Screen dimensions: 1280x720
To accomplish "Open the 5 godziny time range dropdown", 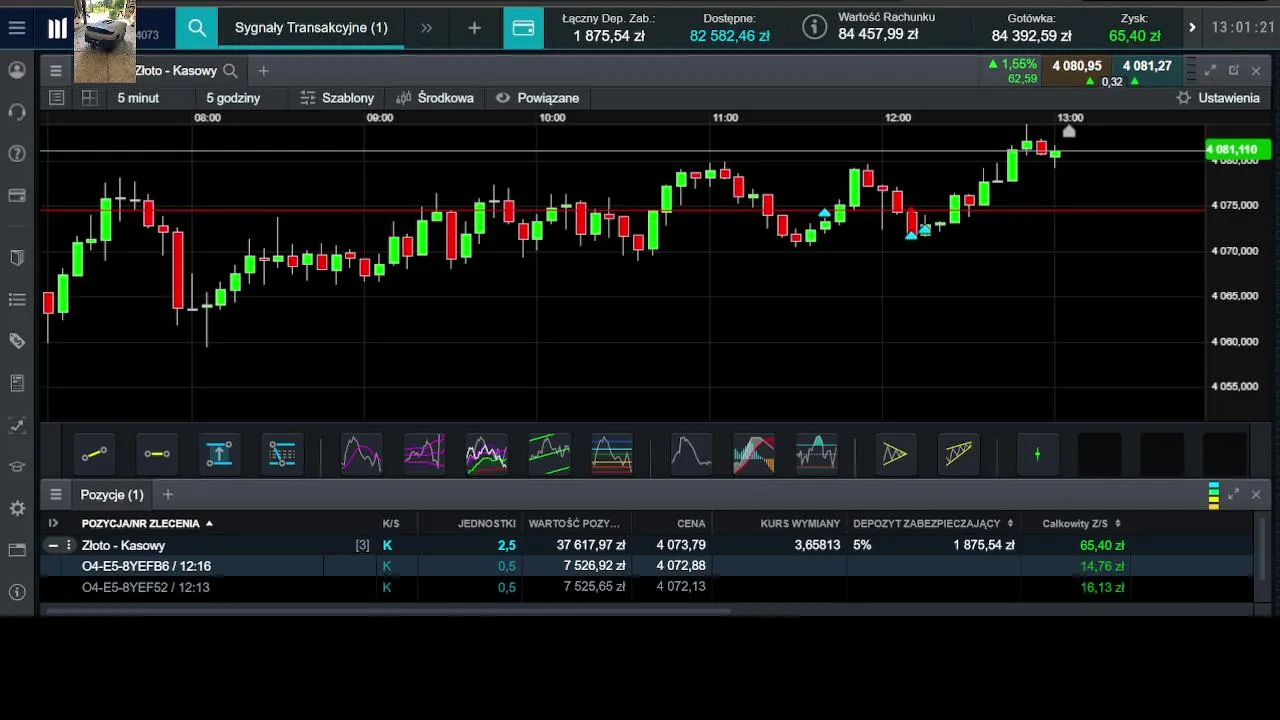I will [x=233, y=98].
